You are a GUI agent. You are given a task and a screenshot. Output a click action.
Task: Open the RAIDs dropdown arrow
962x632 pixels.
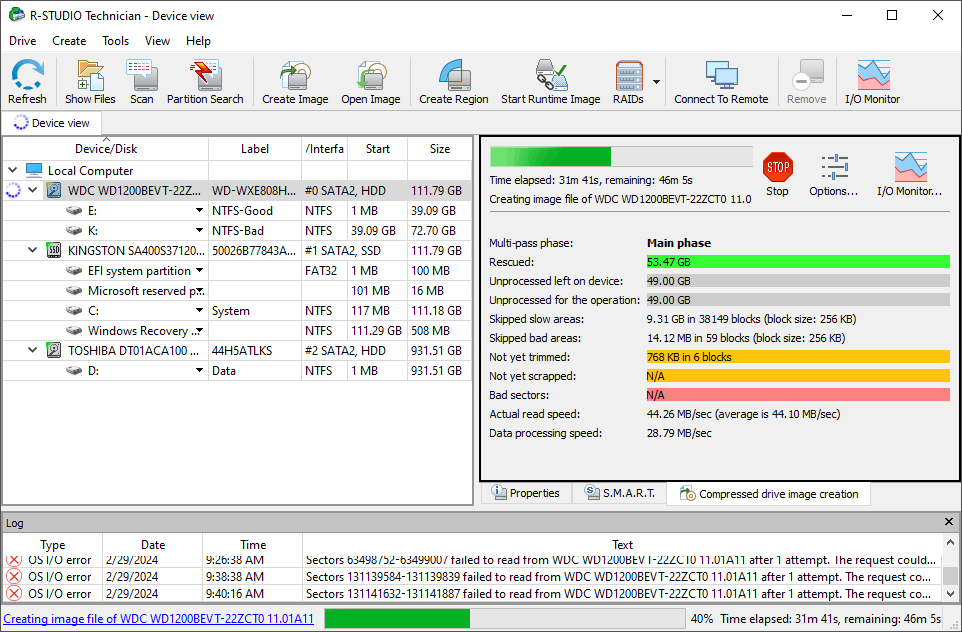(x=656, y=82)
